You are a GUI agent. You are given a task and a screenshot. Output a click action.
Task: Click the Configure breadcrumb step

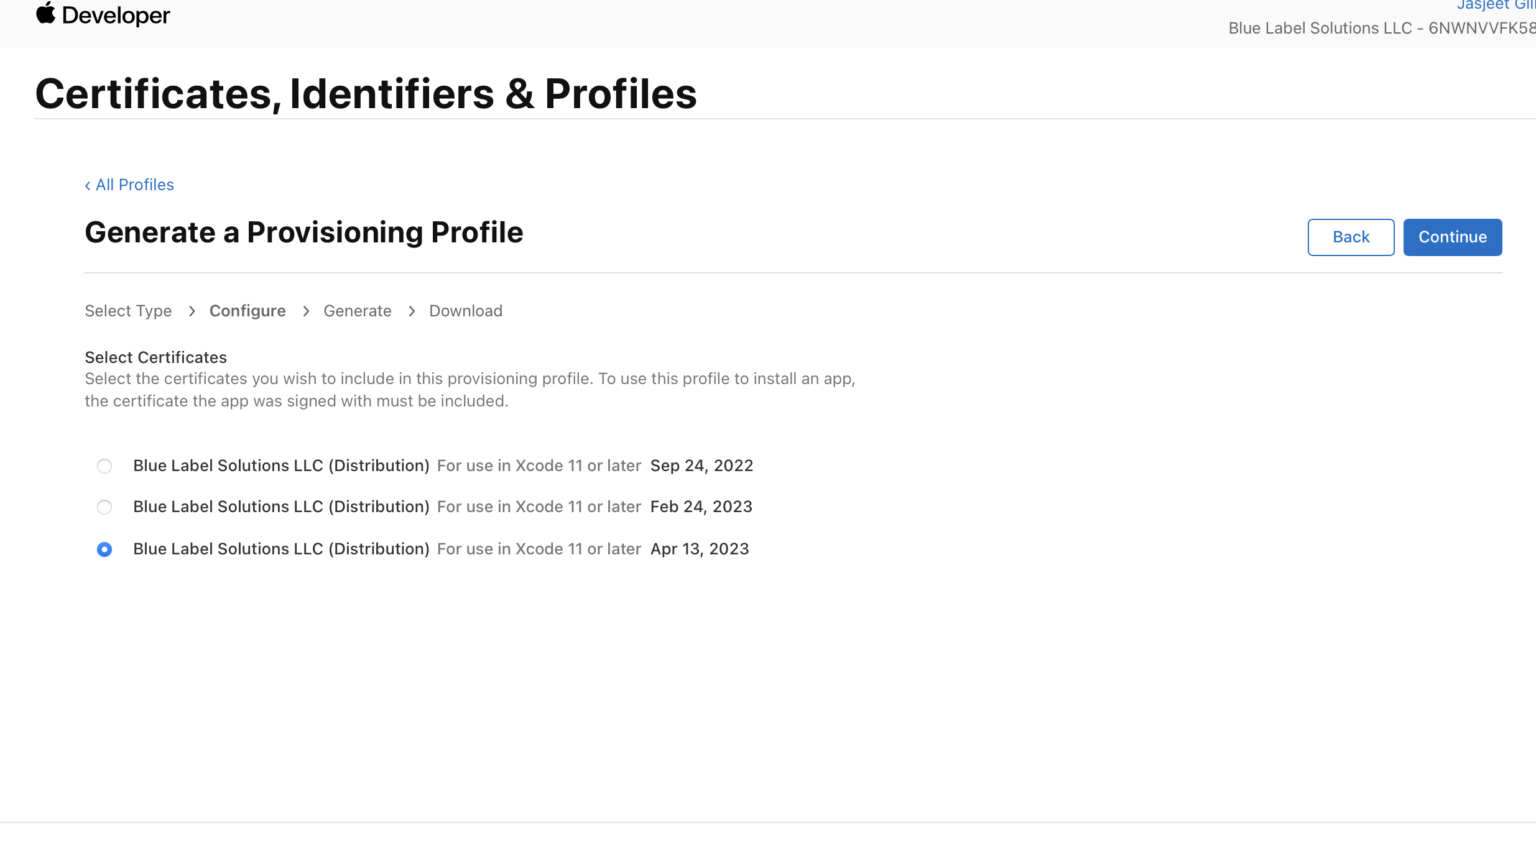pos(247,311)
